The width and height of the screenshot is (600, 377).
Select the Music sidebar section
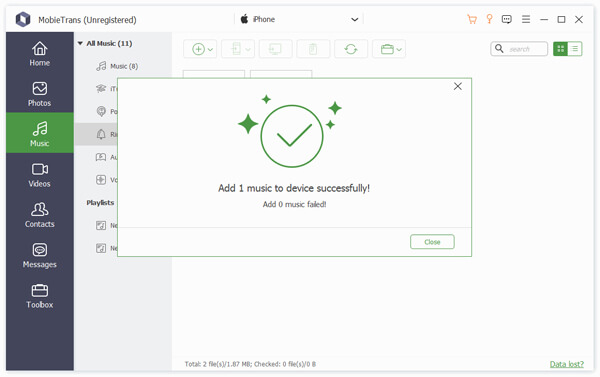tap(39, 133)
